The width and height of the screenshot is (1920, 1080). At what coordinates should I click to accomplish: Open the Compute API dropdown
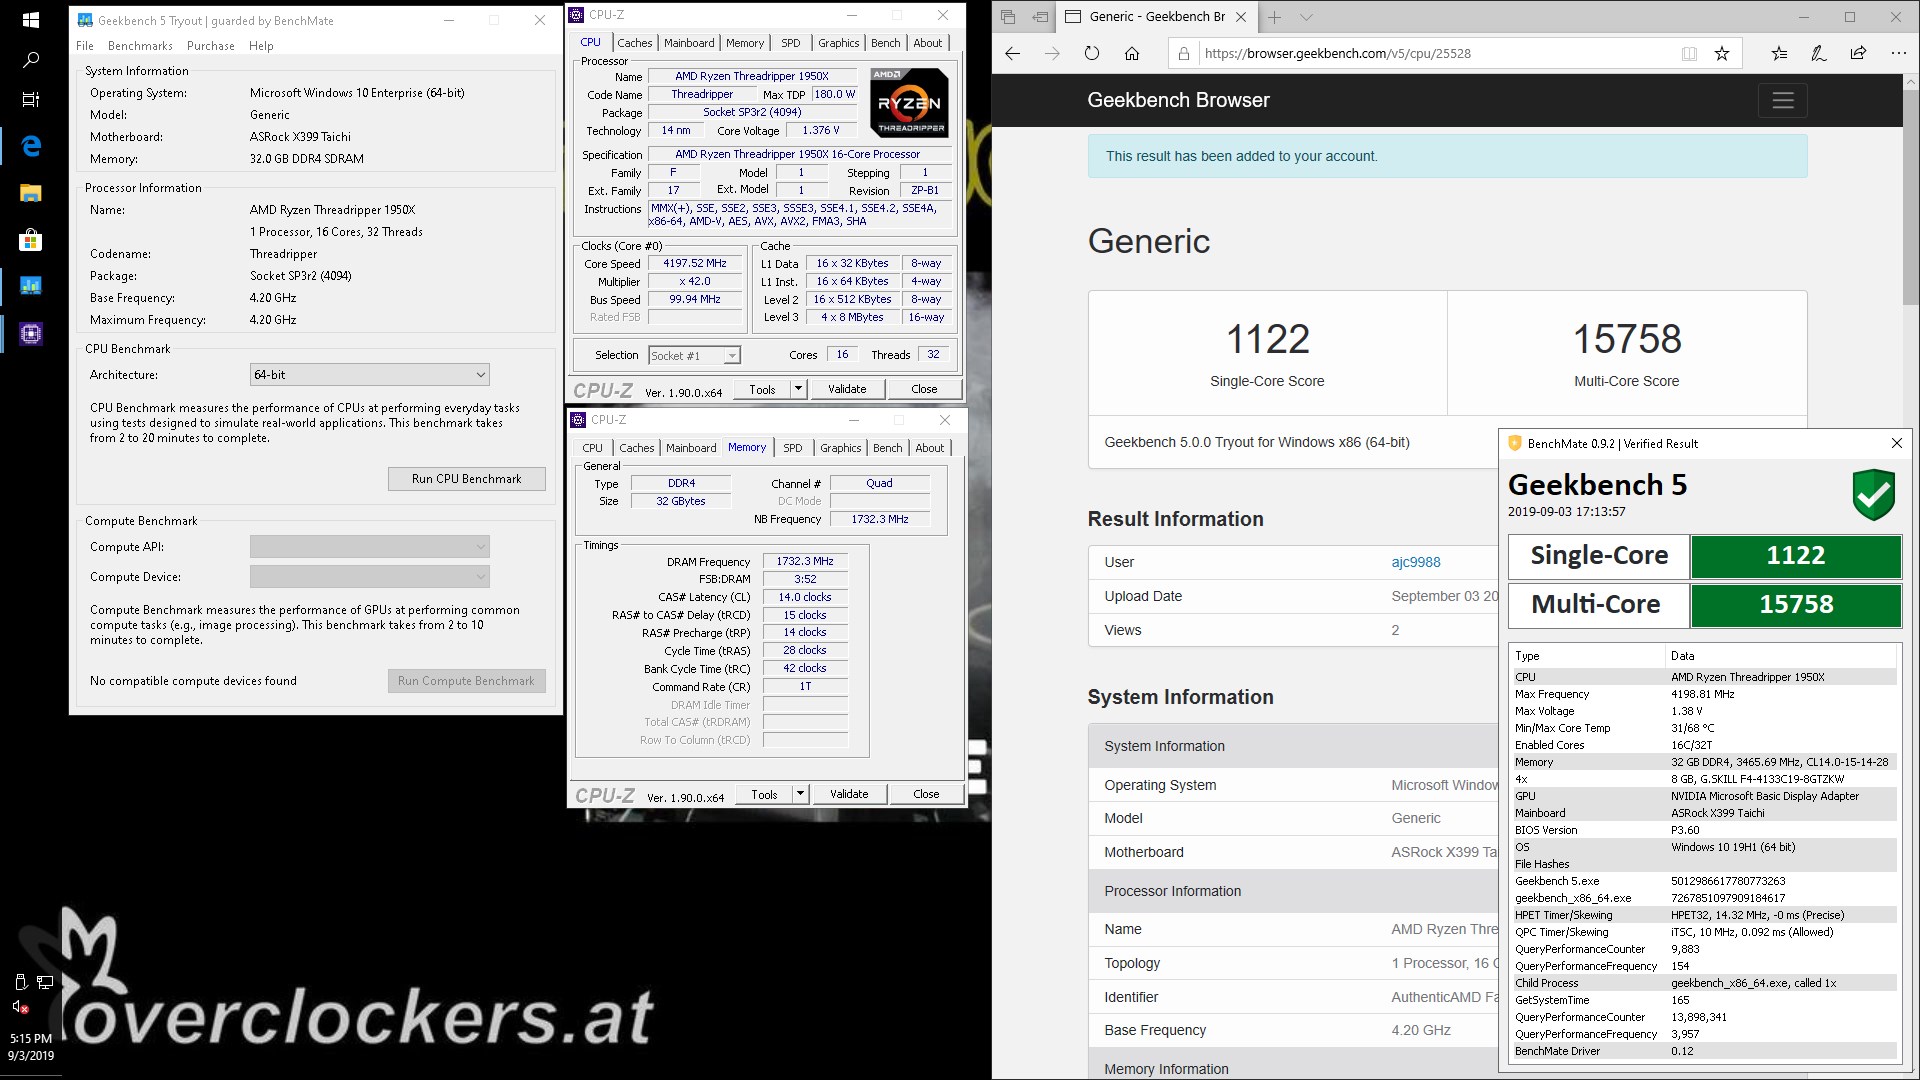(369, 547)
